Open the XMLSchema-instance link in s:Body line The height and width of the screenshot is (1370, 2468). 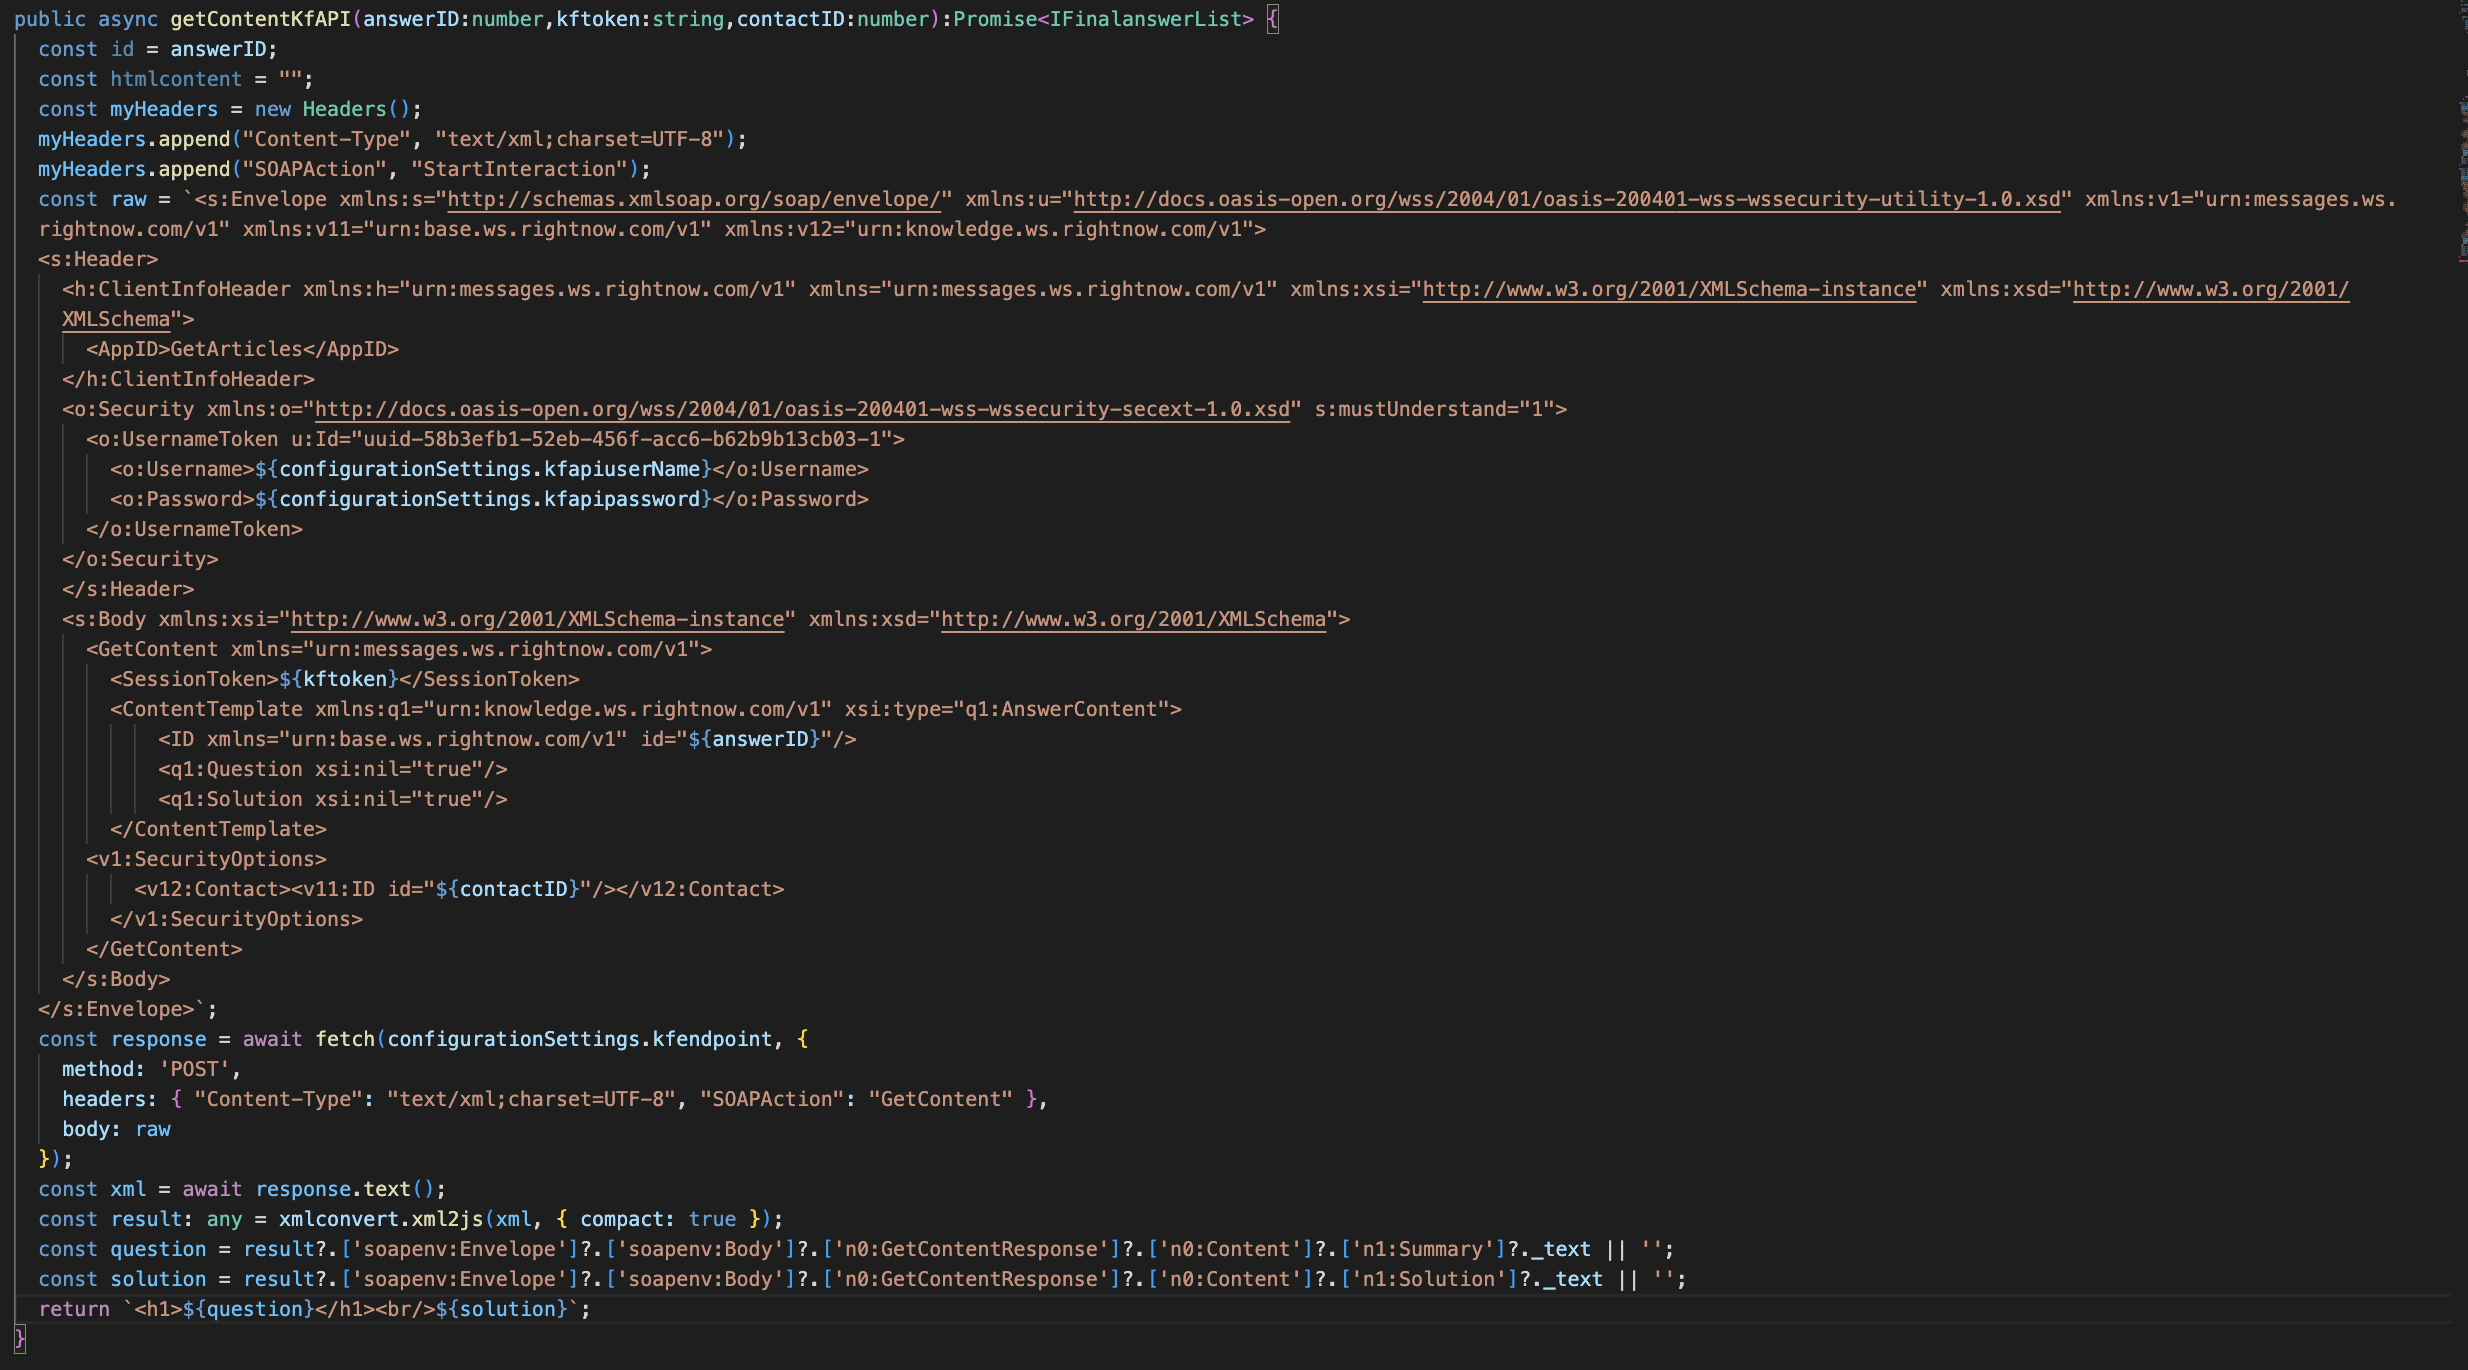click(x=537, y=619)
